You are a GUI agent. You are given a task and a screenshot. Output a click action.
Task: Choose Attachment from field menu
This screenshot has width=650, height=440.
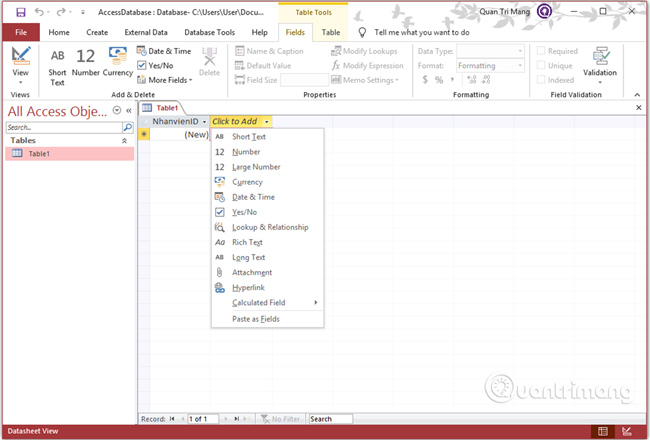[267, 272]
